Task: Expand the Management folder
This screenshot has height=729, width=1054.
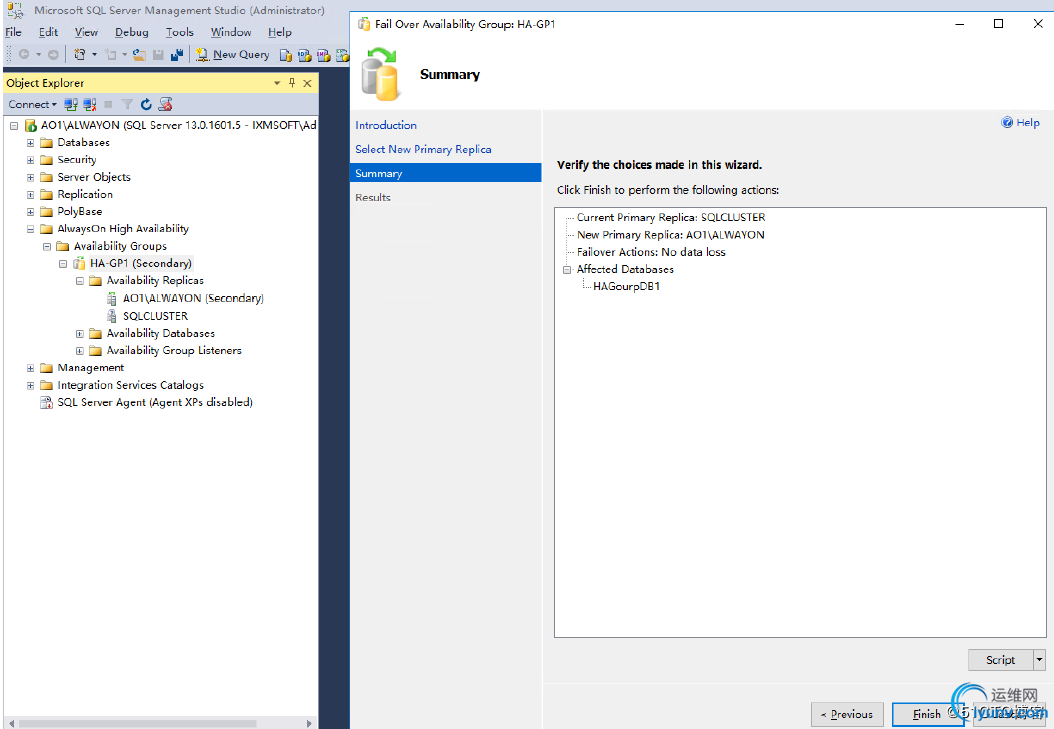Action: [30, 368]
